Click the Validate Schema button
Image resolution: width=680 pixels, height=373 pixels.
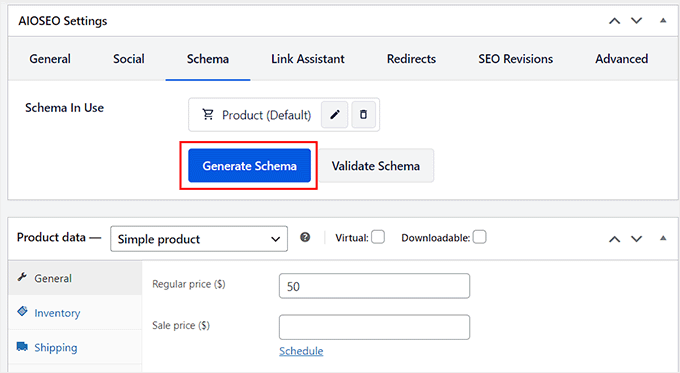(376, 166)
